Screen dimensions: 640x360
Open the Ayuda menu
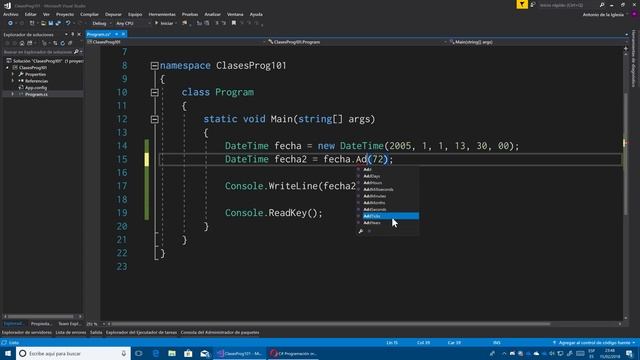point(256,14)
